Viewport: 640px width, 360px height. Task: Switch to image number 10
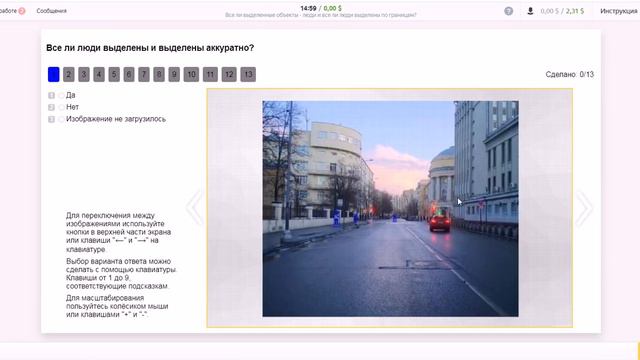191,74
